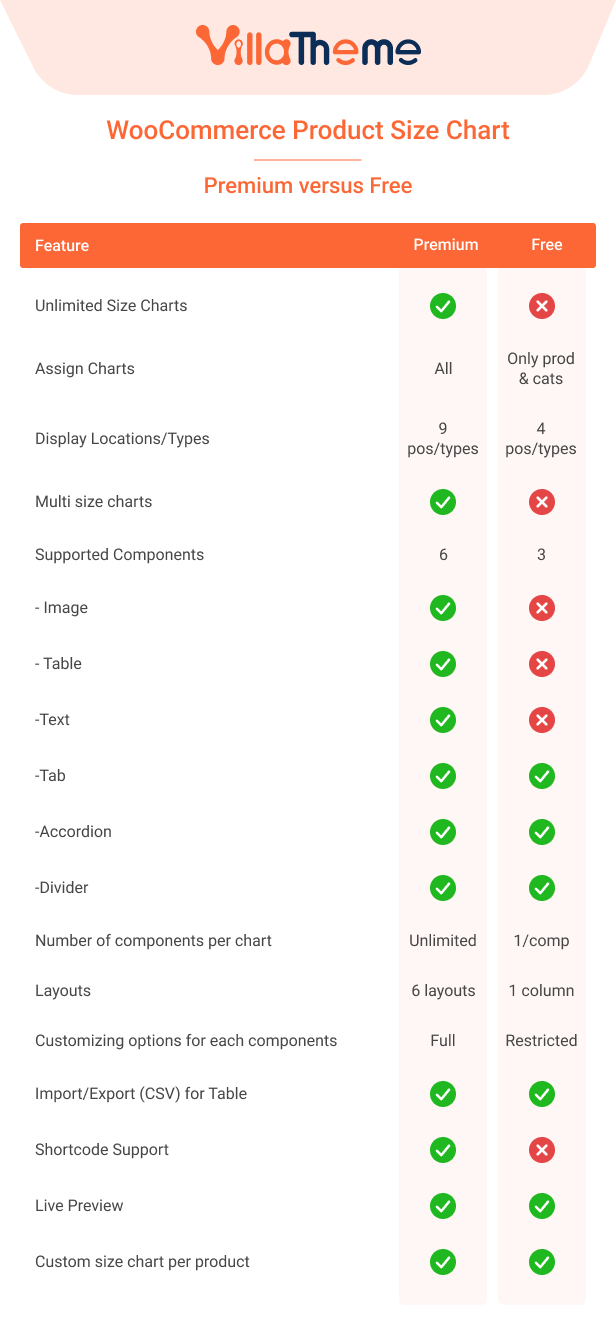Click Free red cross for Unlimited Size Charts
The width and height of the screenshot is (616, 1330).
pos(542,306)
